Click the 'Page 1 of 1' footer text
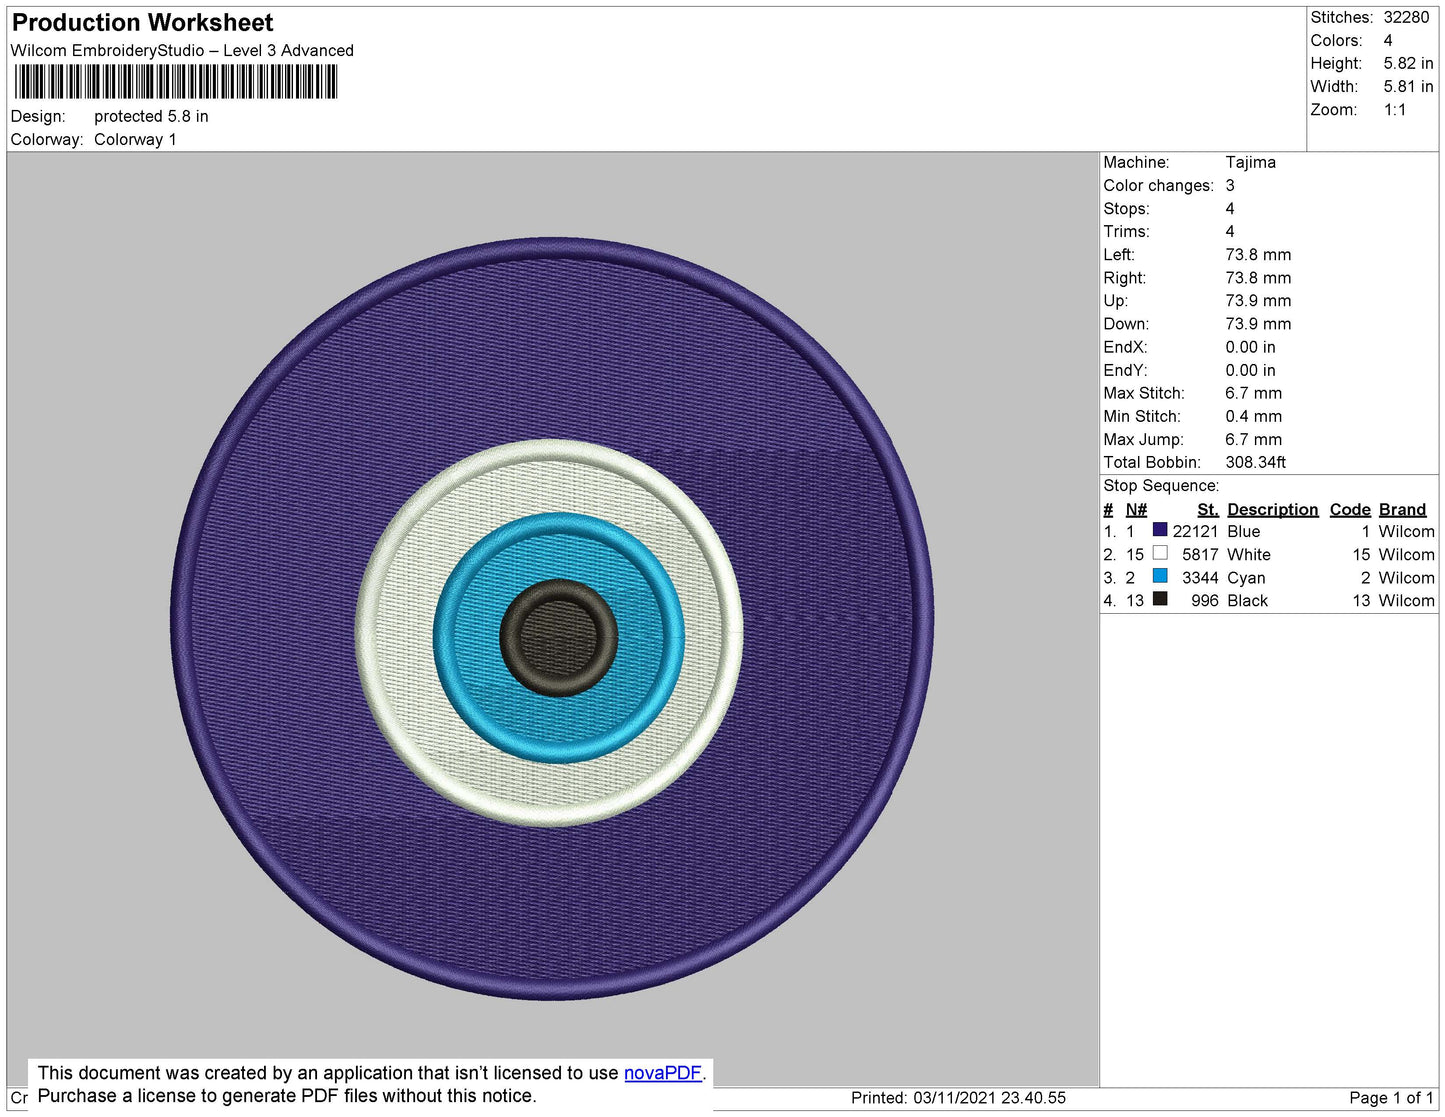 1391,1097
